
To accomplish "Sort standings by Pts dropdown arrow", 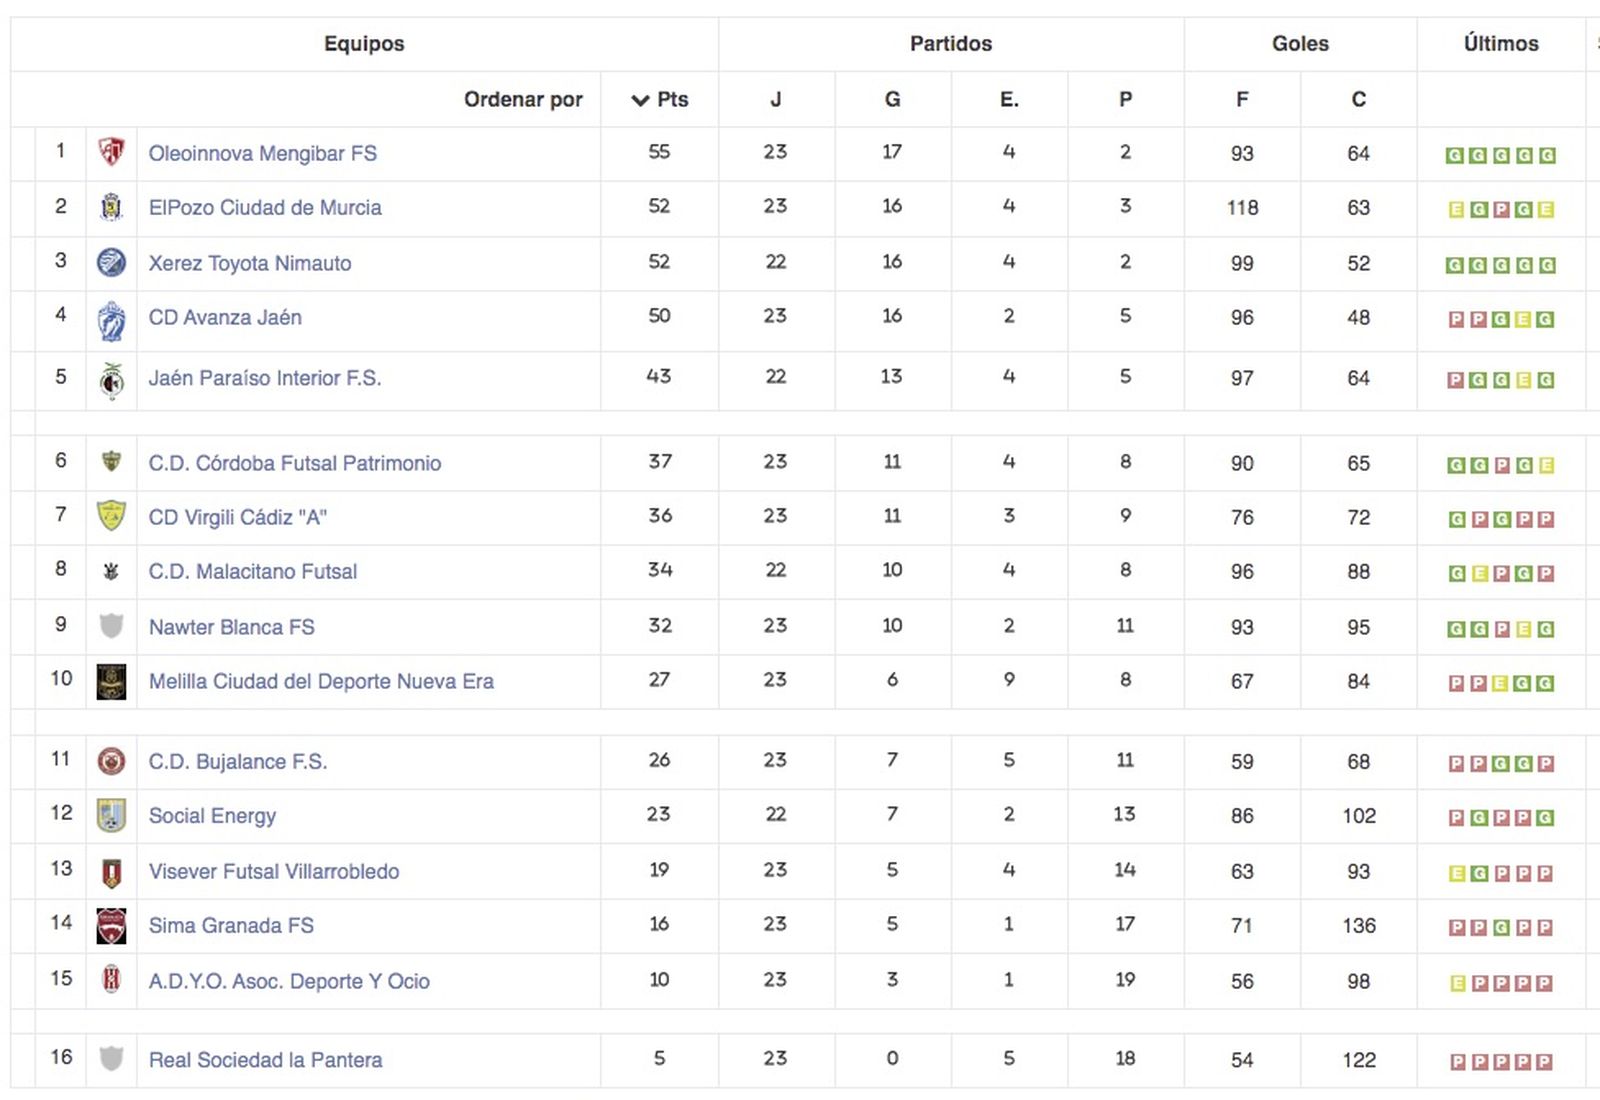I will point(641,100).
